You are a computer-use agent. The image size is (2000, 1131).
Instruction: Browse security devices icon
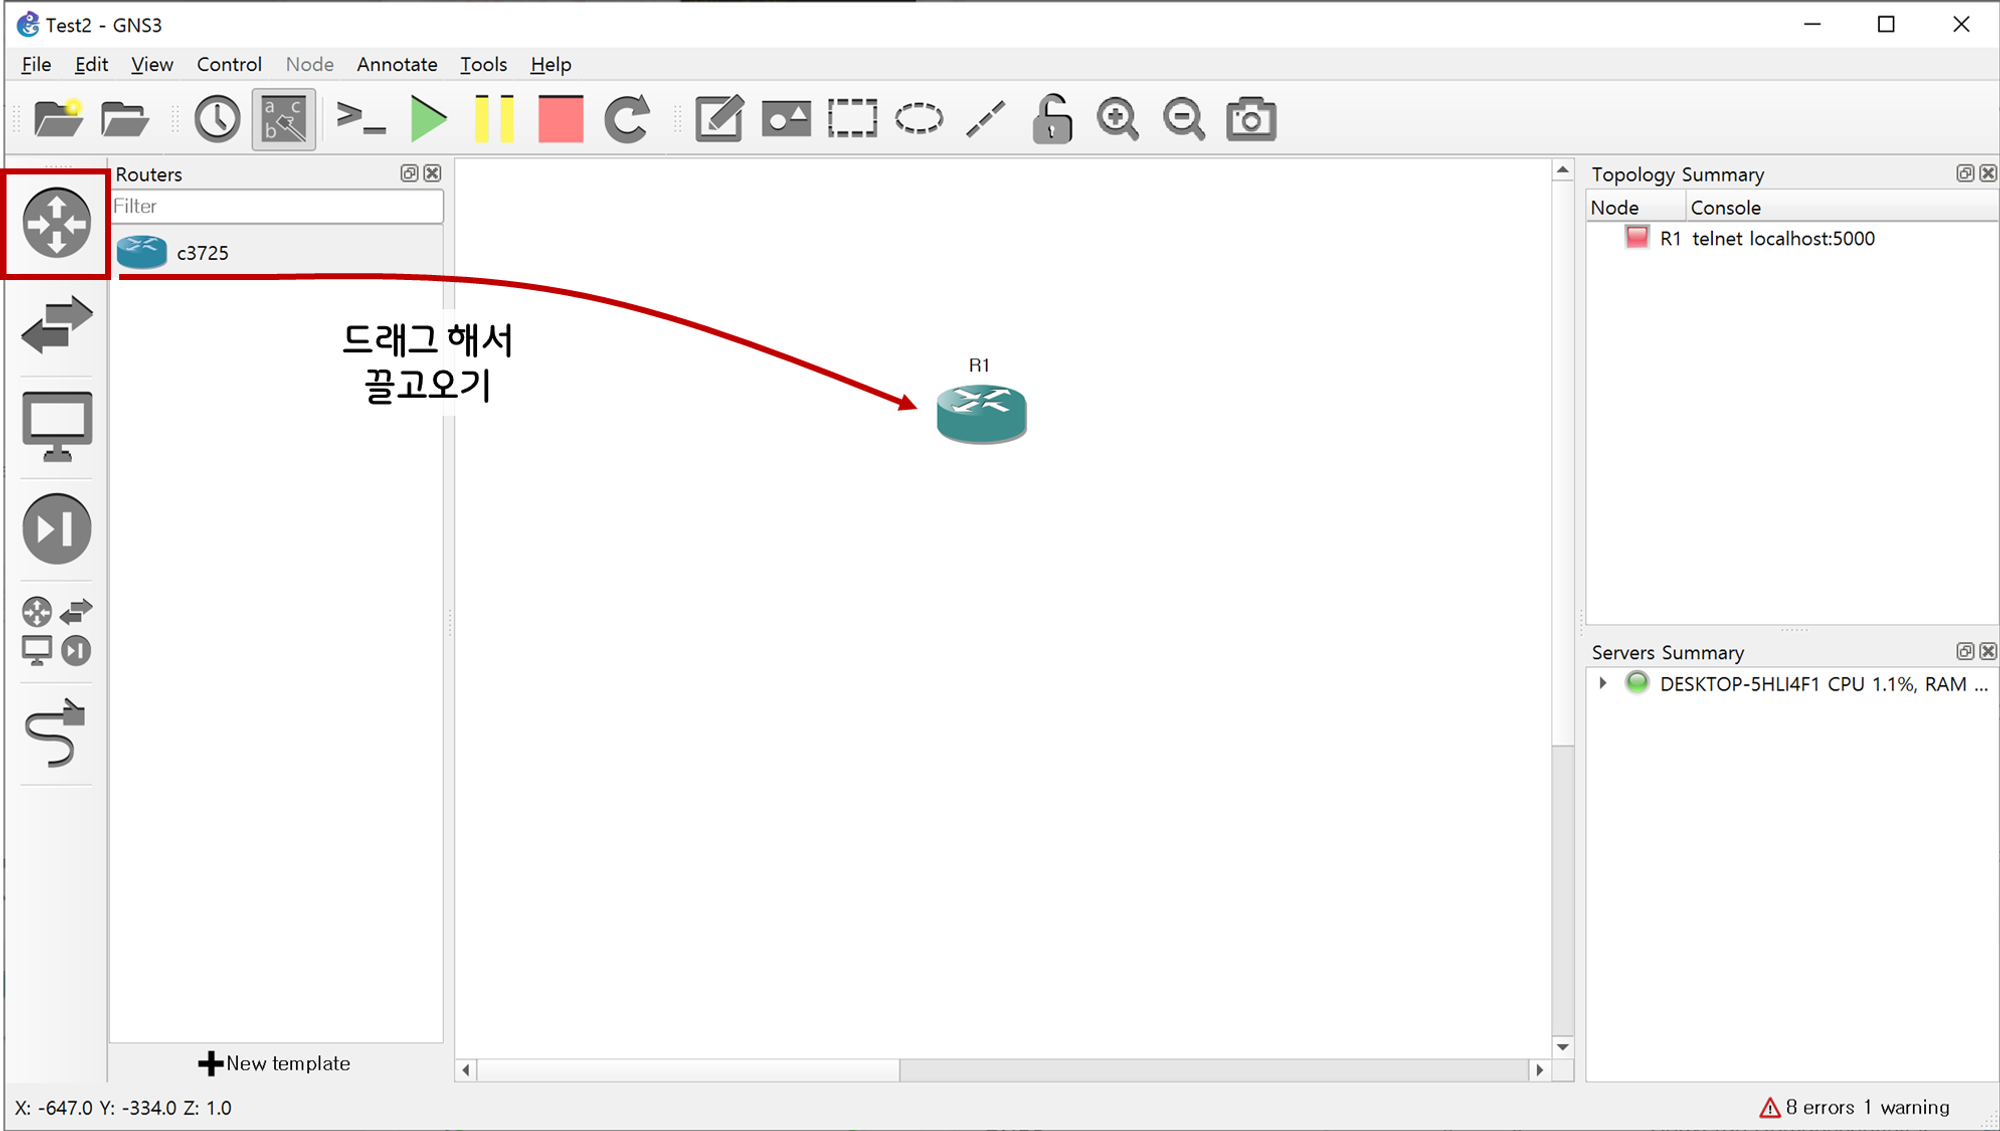click(x=57, y=528)
